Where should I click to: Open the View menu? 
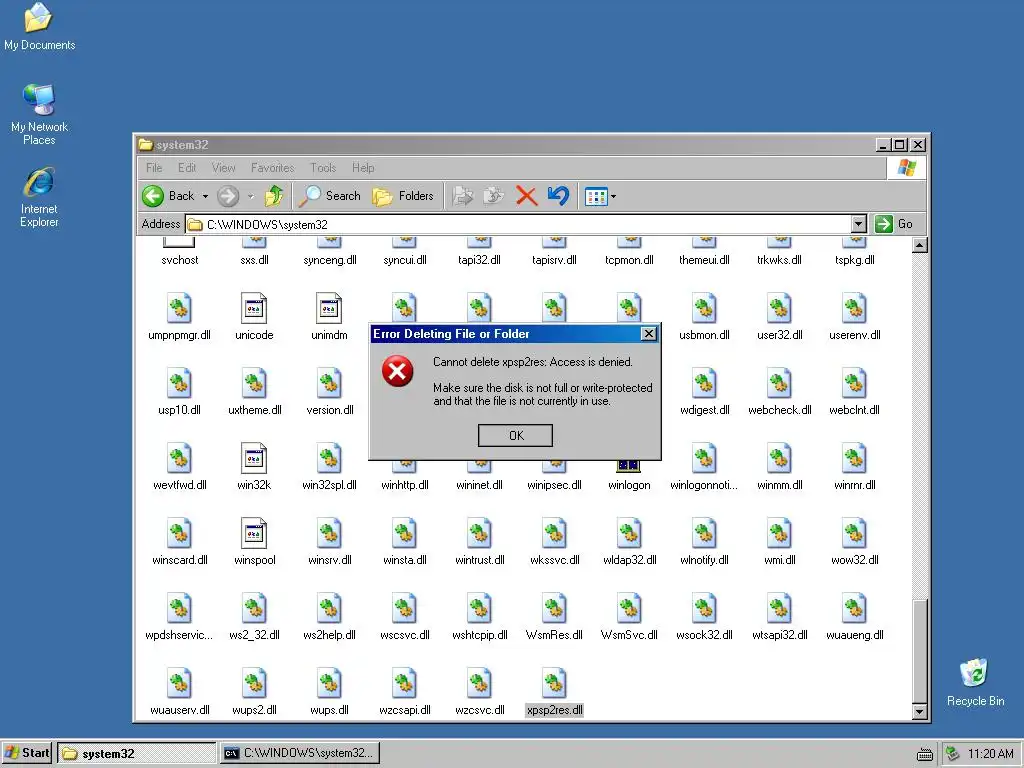(223, 168)
